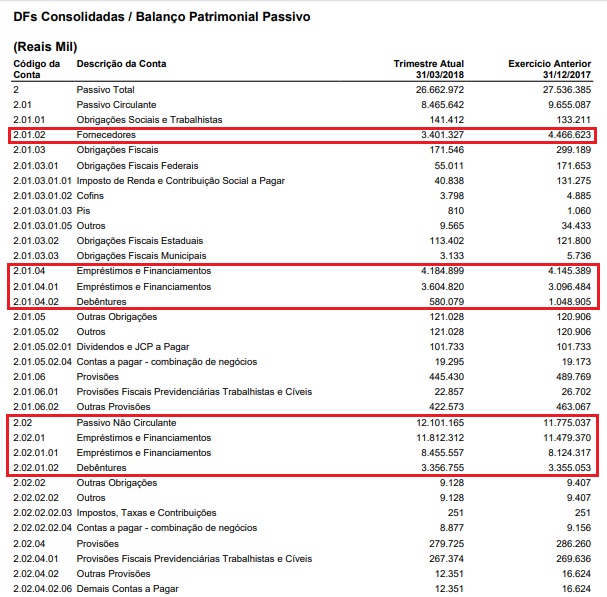Click account code 2.02.01.01

click(x=36, y=453)
